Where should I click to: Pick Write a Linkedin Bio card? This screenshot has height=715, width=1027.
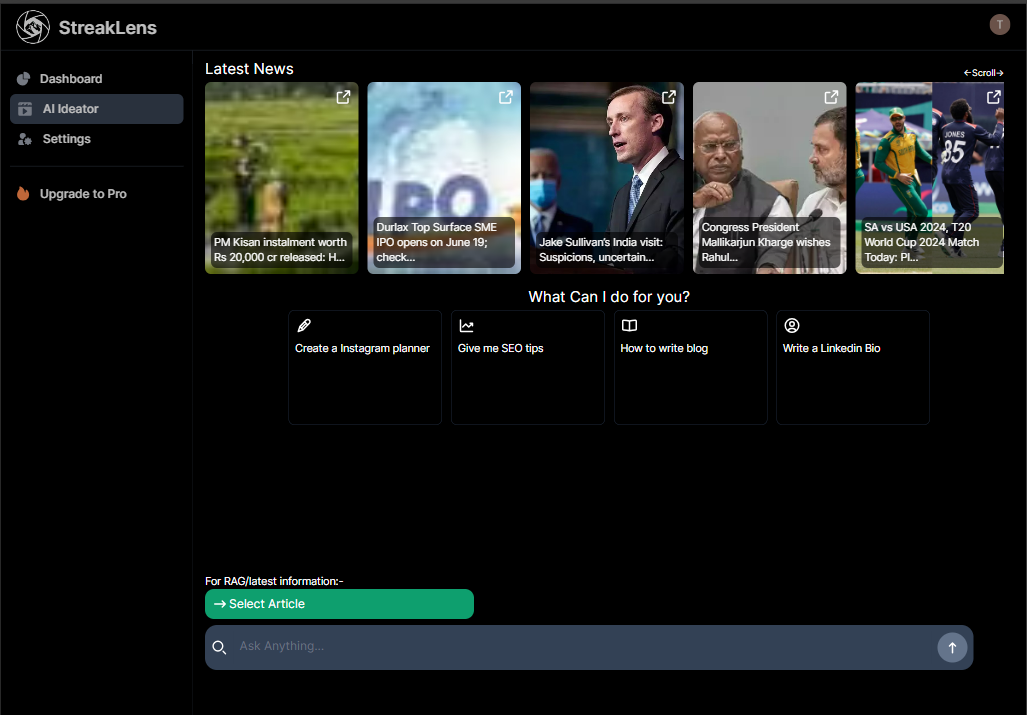(852, 367)
